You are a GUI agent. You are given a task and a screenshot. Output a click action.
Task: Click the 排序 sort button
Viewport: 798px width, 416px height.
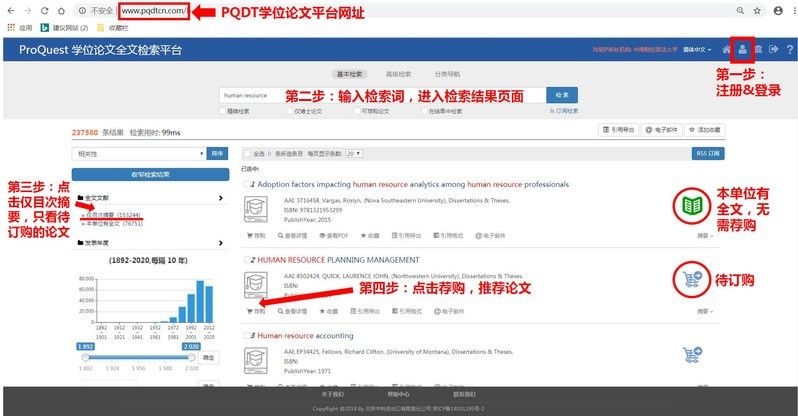[x=217, y=153]
